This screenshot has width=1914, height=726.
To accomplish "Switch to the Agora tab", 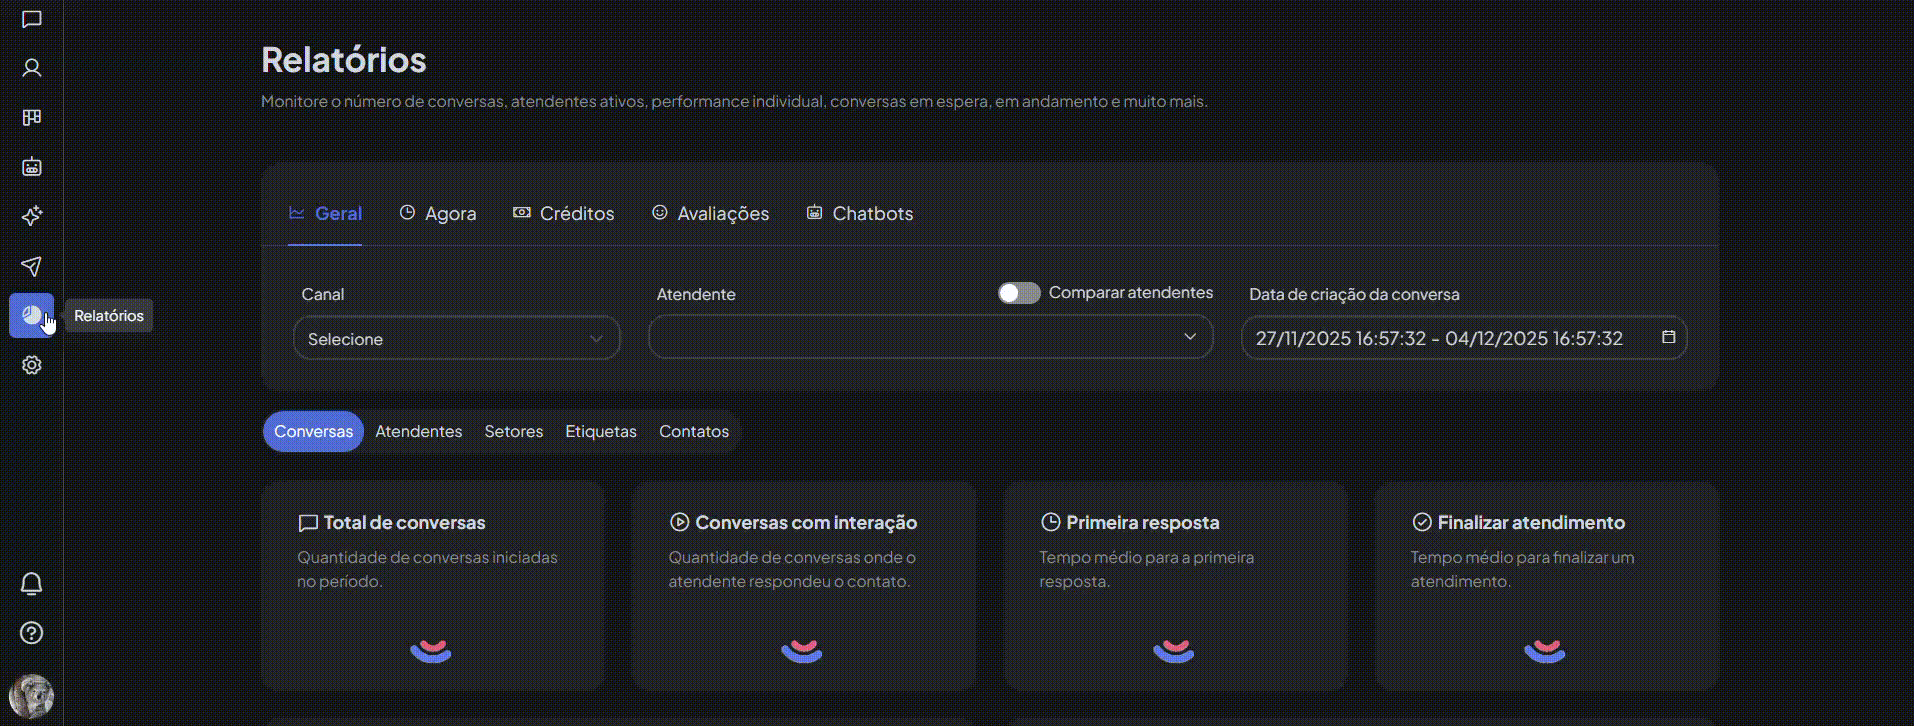I will click(x=438, y=214).
